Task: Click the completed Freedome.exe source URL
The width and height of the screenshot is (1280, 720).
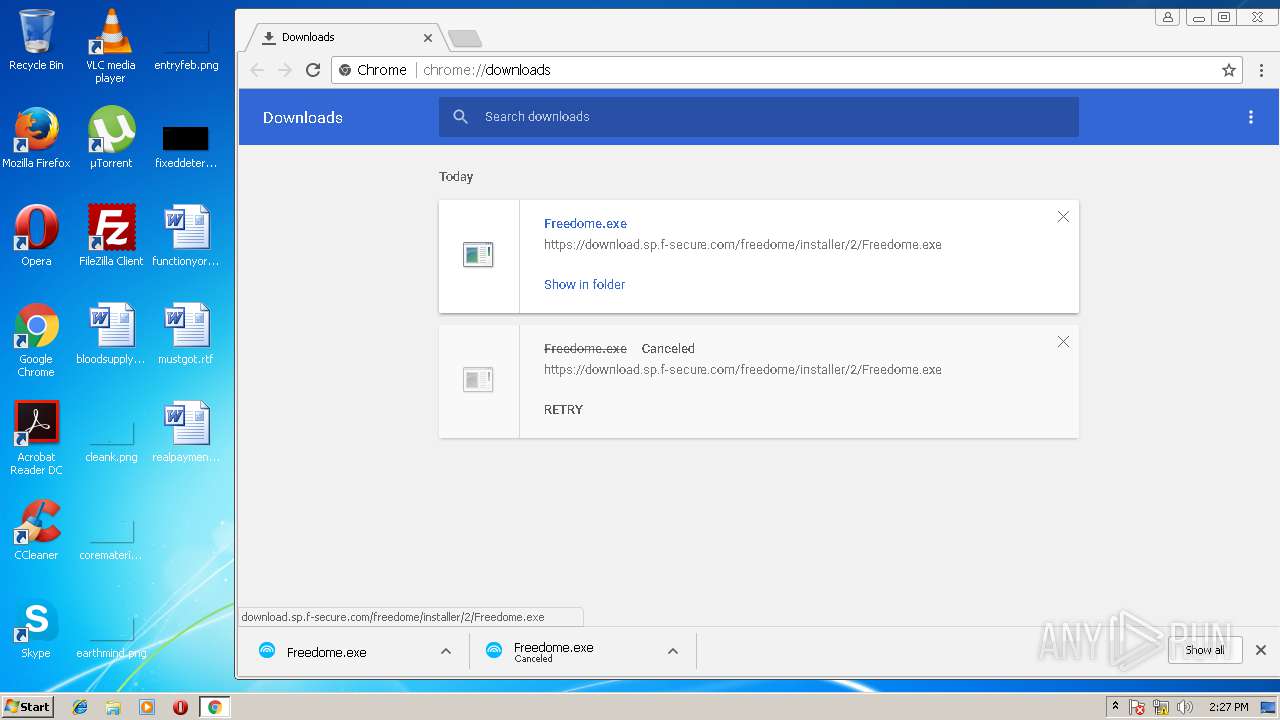Action: pos(743,245)
